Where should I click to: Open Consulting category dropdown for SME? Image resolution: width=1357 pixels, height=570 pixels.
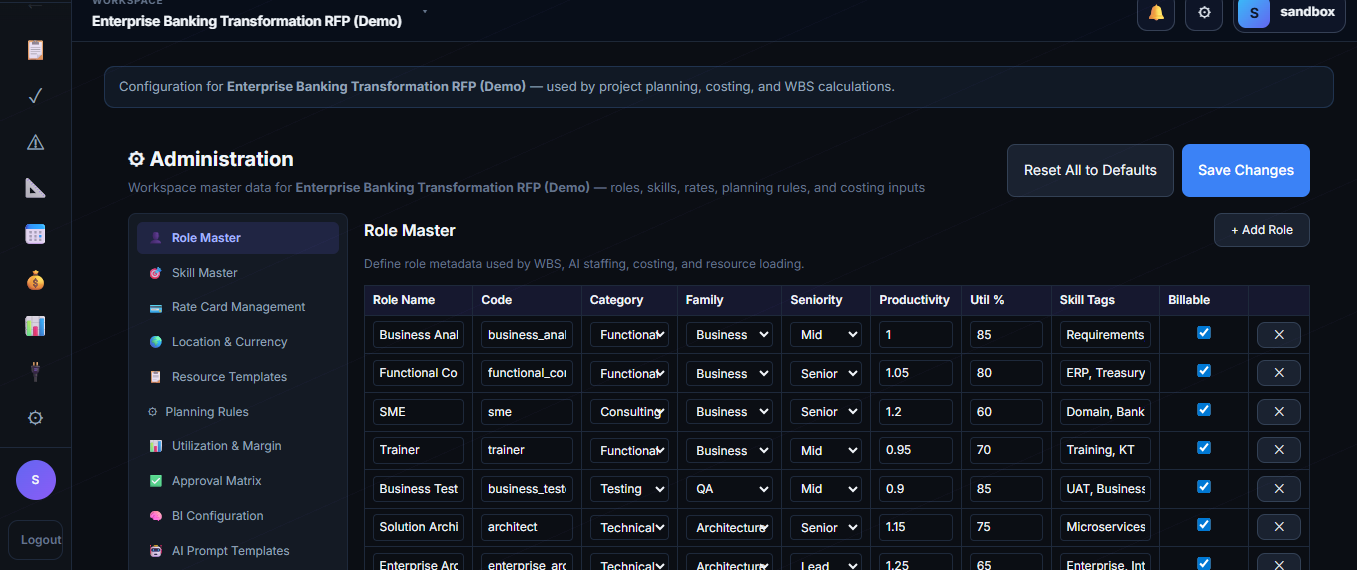(629, 412)
